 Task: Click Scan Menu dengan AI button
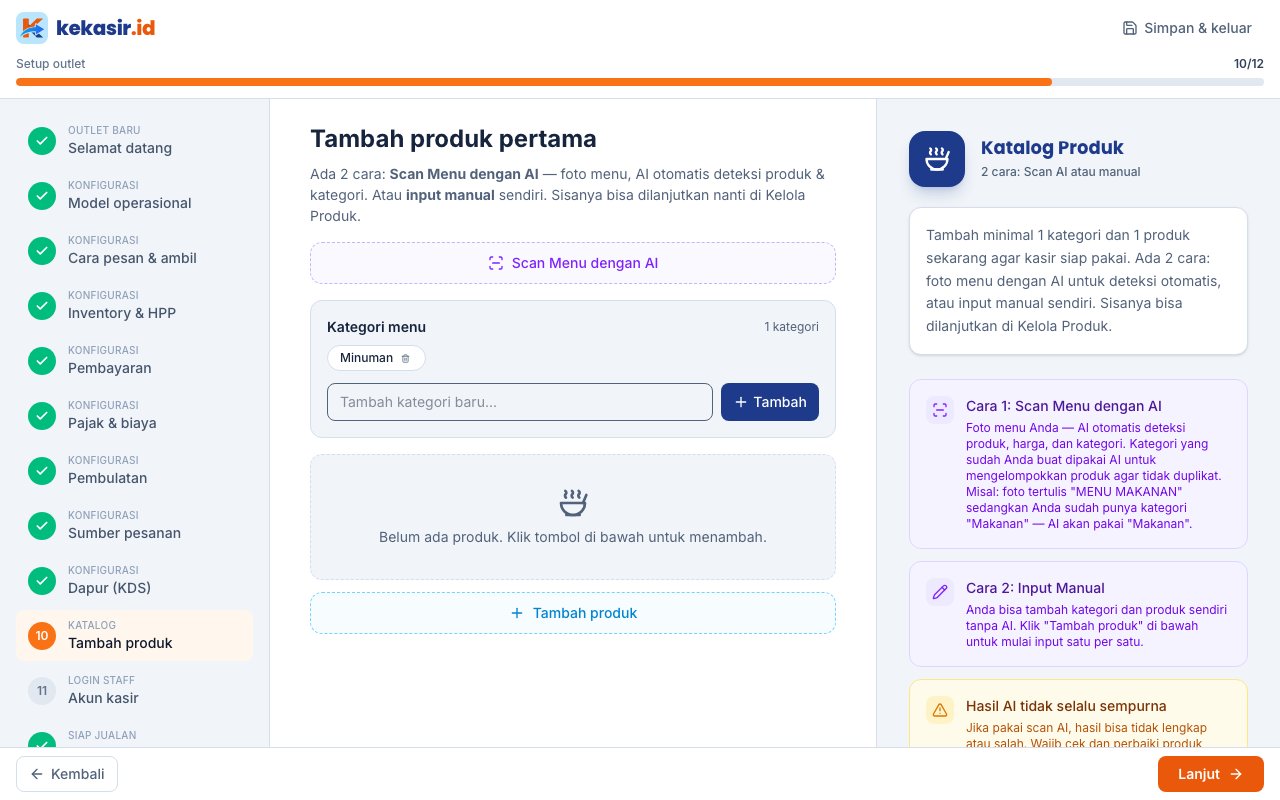[x=573, y=263]
